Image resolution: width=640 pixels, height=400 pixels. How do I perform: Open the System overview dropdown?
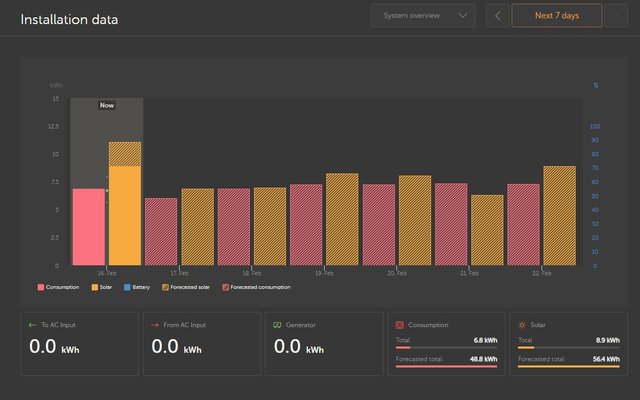tap(423, 16)
